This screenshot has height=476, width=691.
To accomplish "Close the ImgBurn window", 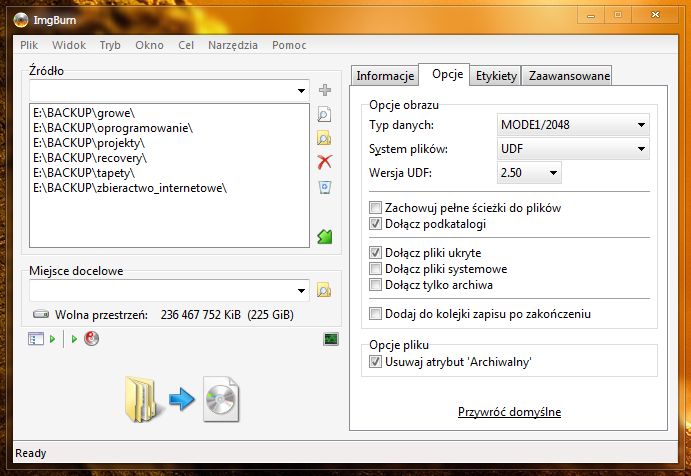I will [655, 15].
